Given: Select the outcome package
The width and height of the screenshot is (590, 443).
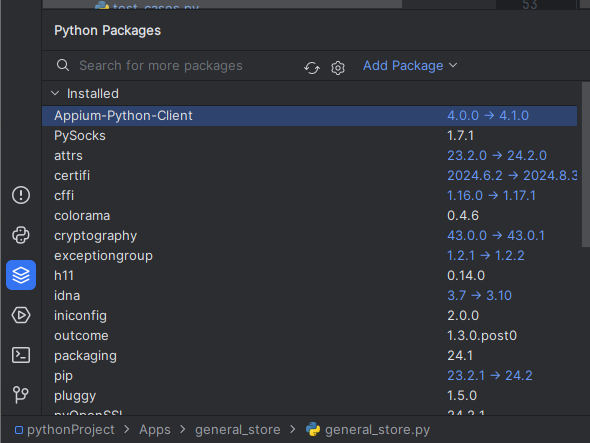Looking at the screenshot, I should 81,335.
